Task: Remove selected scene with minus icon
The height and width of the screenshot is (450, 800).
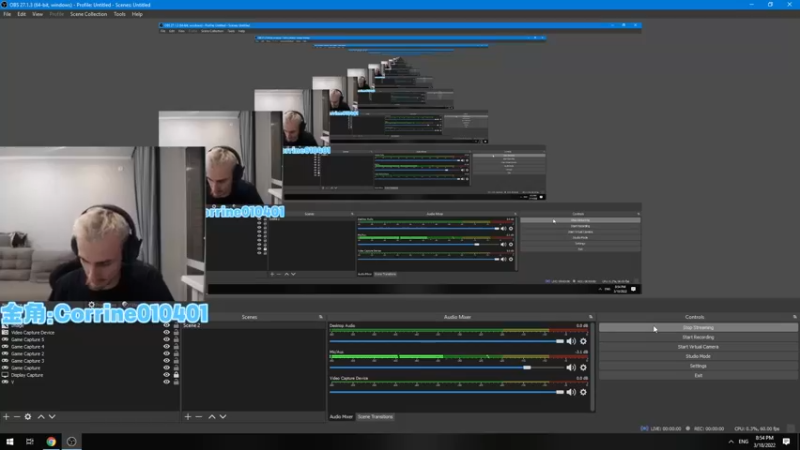Action: click(x=199, y=417)
